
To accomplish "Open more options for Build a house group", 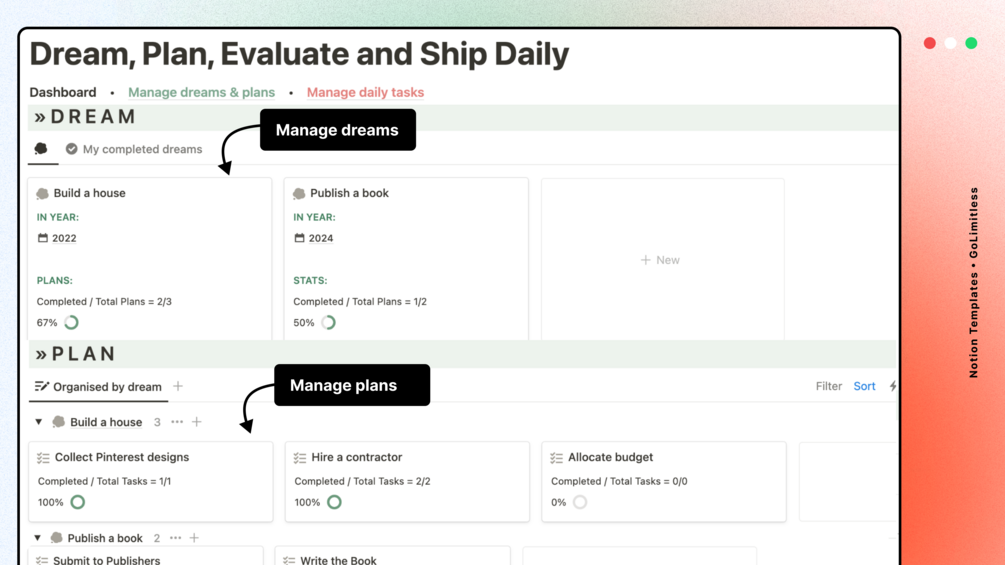I will 177,422.
